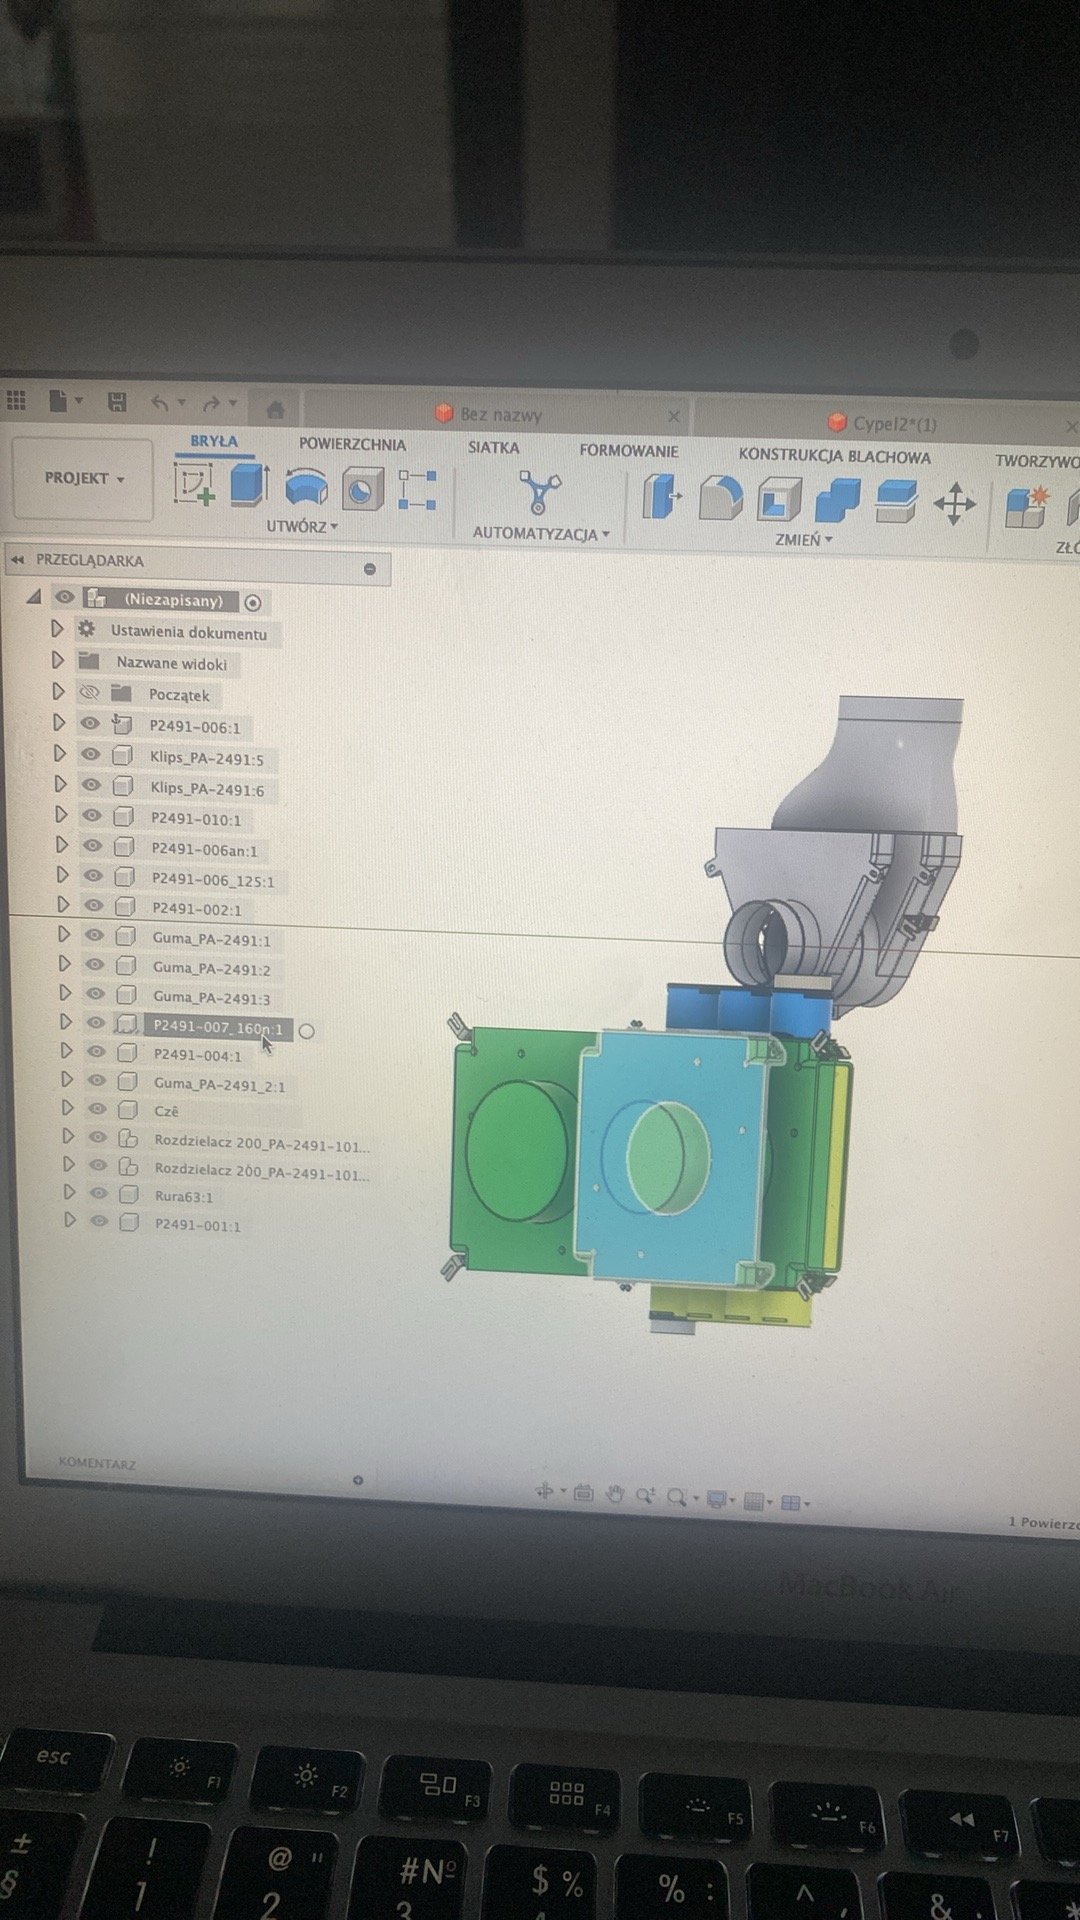Select the Fillet tool
Viewport: 1080px width, 1920px height.
pos(720,498)
